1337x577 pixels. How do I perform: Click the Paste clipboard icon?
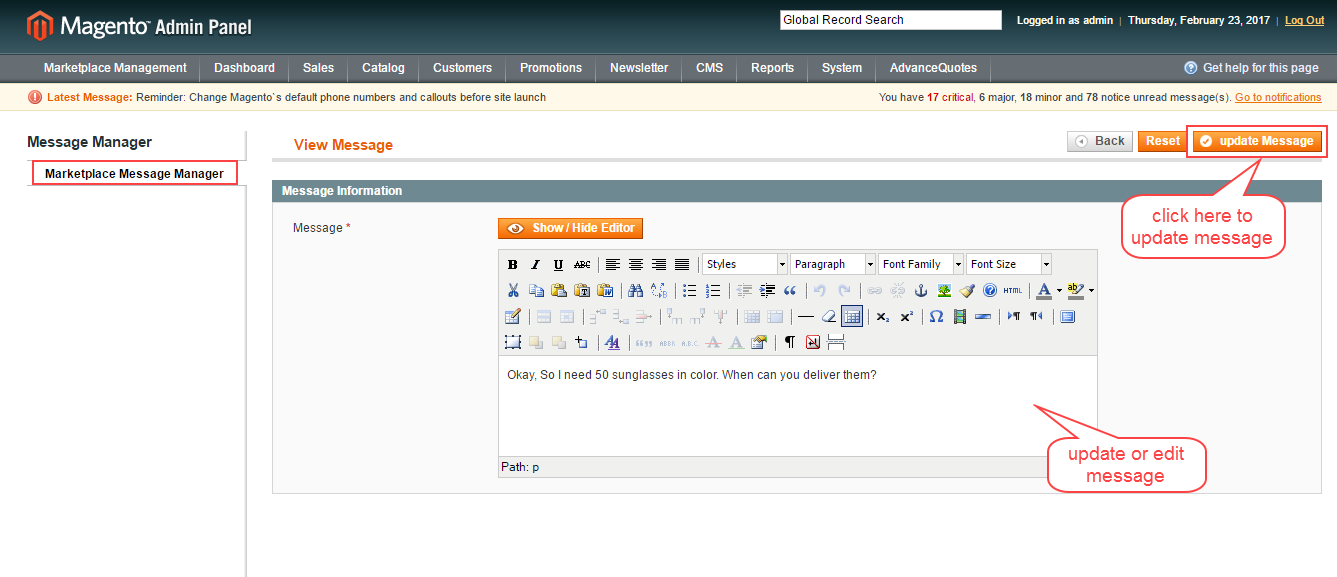tap(559, 290)
